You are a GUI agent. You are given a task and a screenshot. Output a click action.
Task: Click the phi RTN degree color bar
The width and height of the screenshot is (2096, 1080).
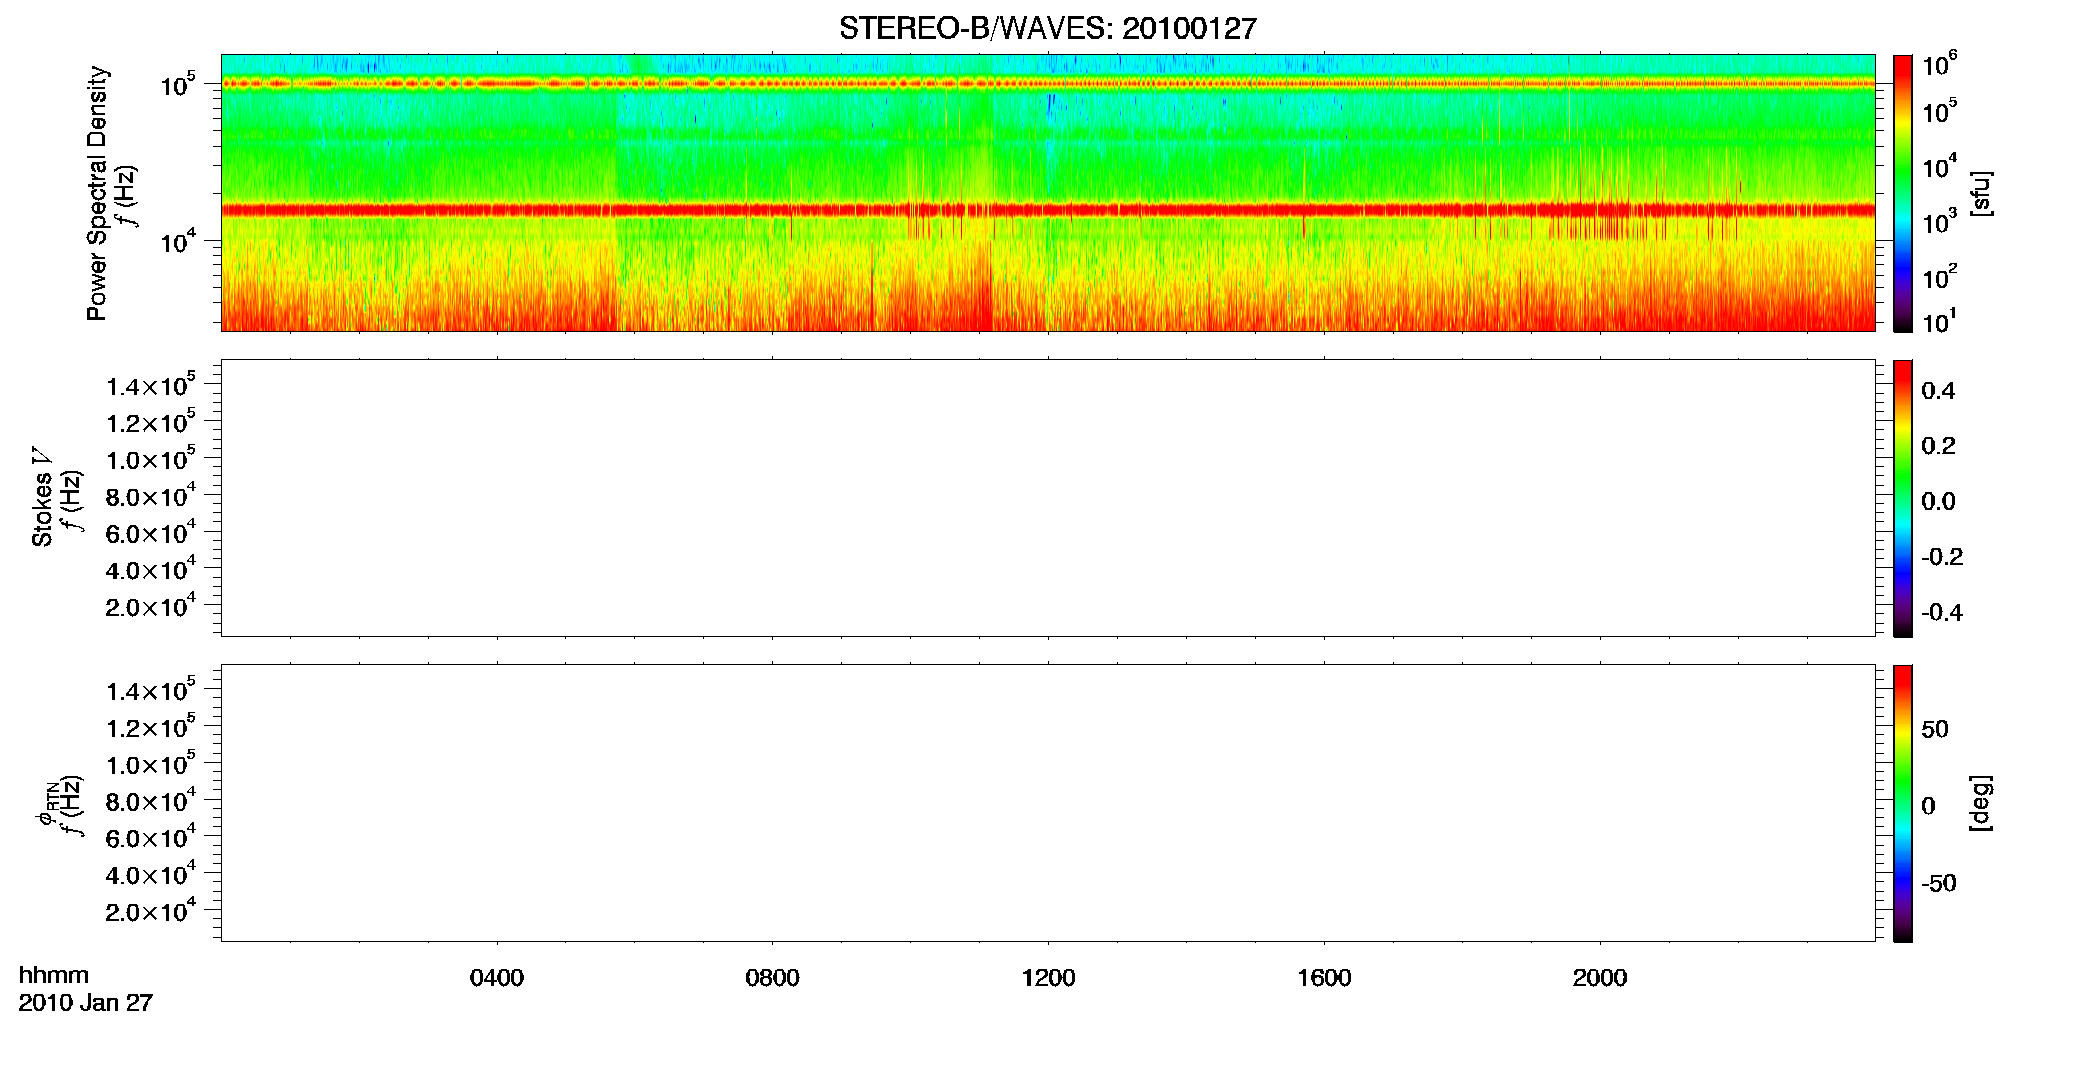coord(1903,803)
